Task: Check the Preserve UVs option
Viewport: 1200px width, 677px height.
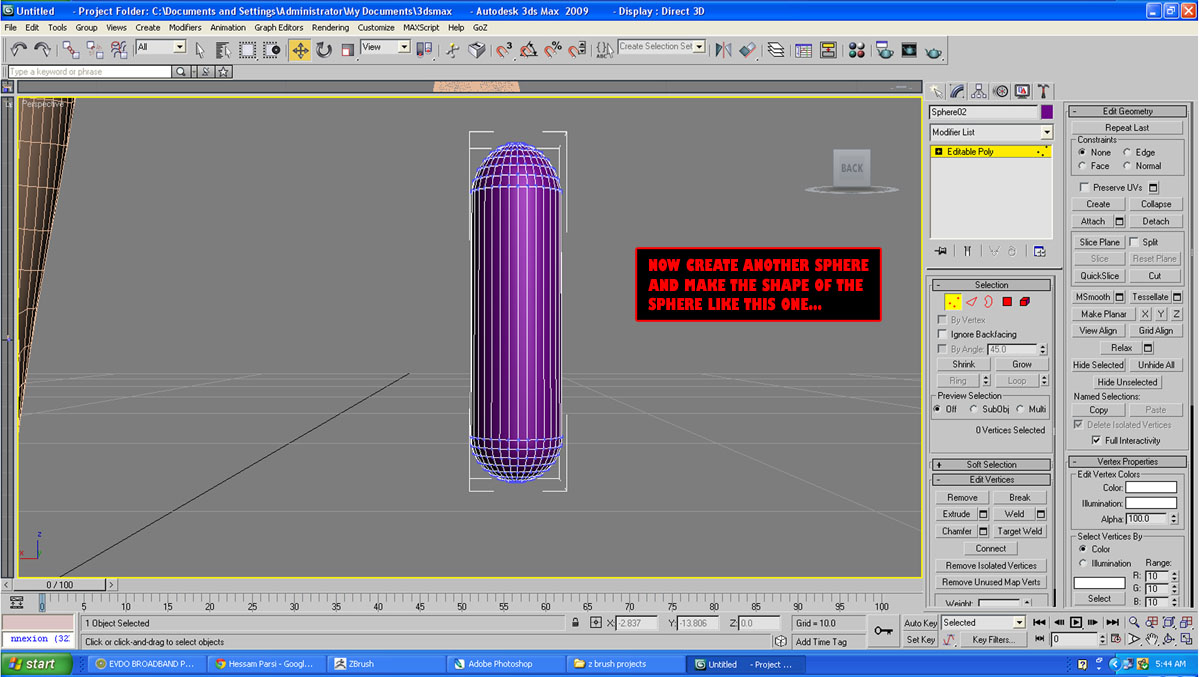Action: point(1085,187)
